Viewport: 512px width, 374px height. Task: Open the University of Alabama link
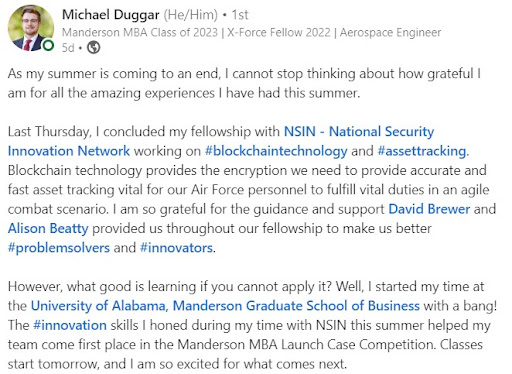click(x=98, y=306)
